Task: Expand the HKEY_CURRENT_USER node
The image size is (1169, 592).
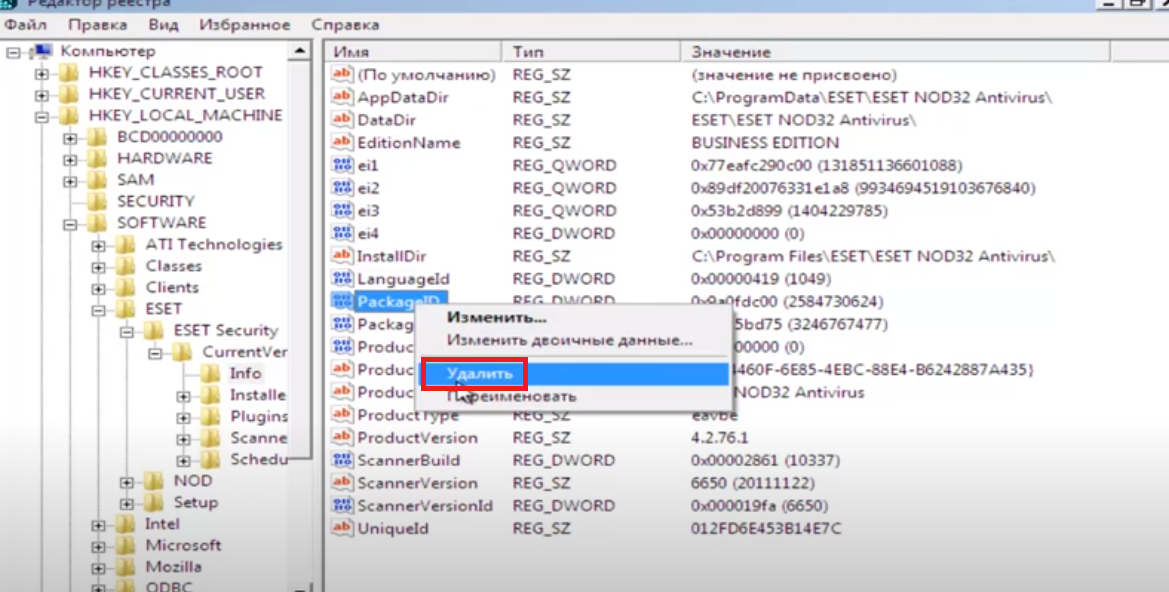Action: pos(42,95)
